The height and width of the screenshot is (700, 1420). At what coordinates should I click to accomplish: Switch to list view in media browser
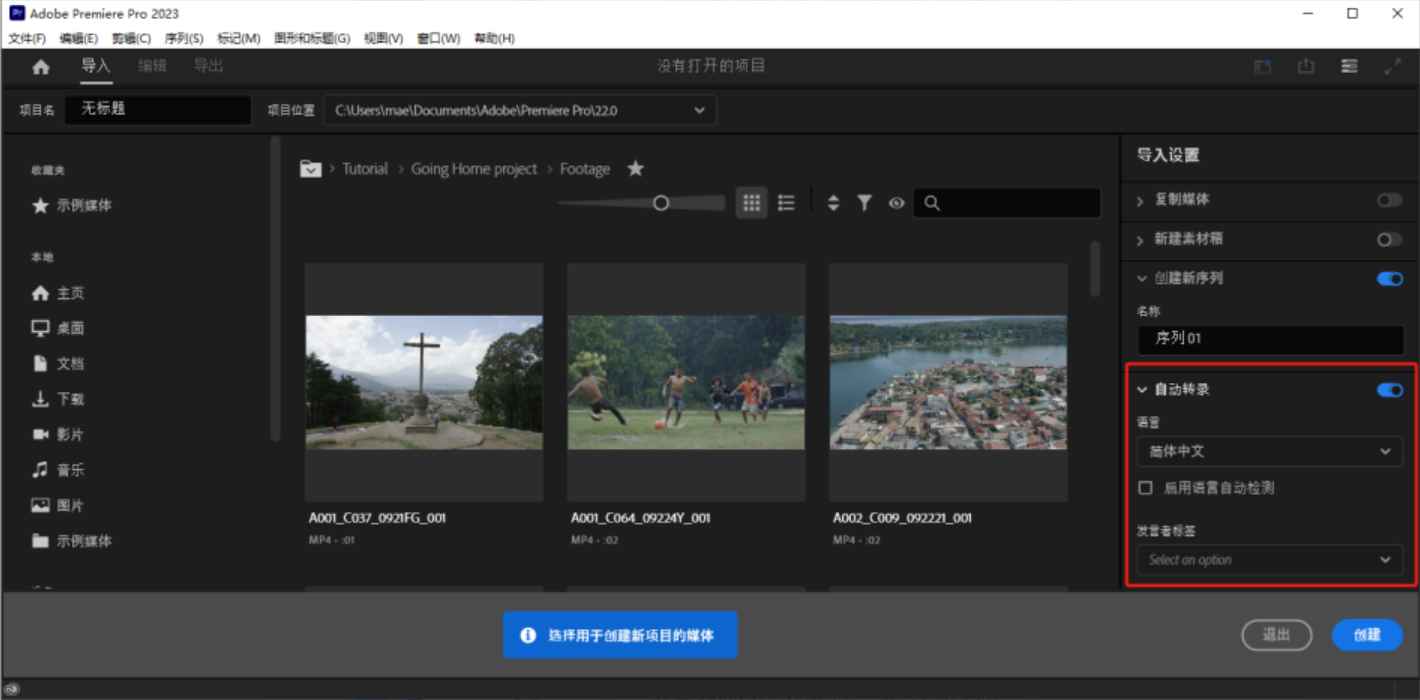[x=785, y=202]
